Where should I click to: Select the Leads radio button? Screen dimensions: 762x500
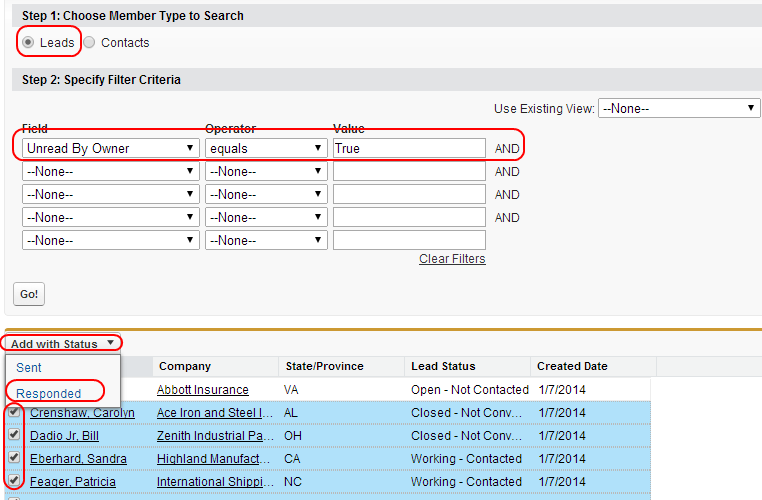pyautogui.click(x=28, y=42)
